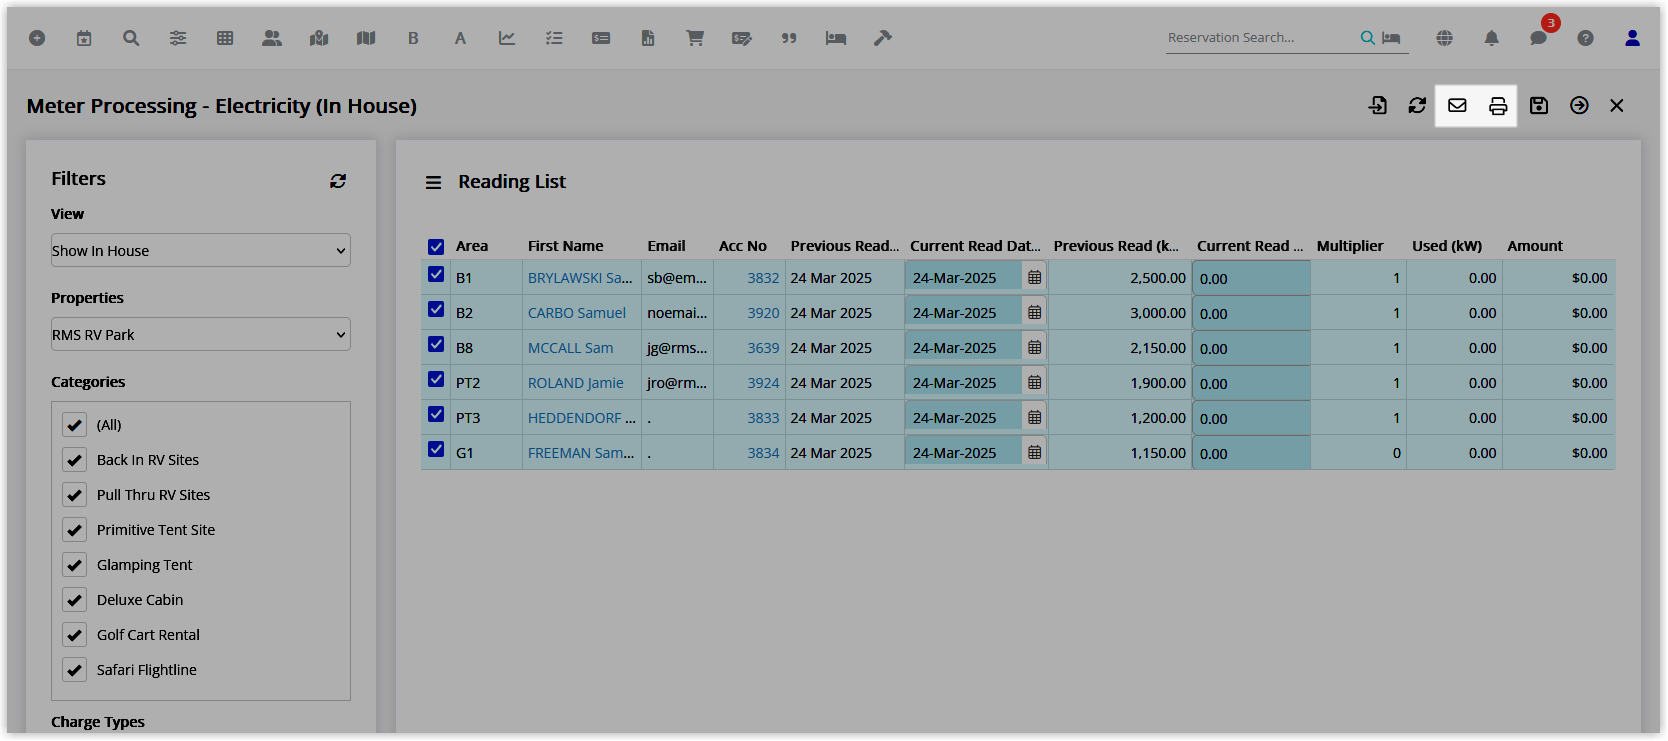Open the calendar star icon
1668x741 pixels.
(84, 38)
